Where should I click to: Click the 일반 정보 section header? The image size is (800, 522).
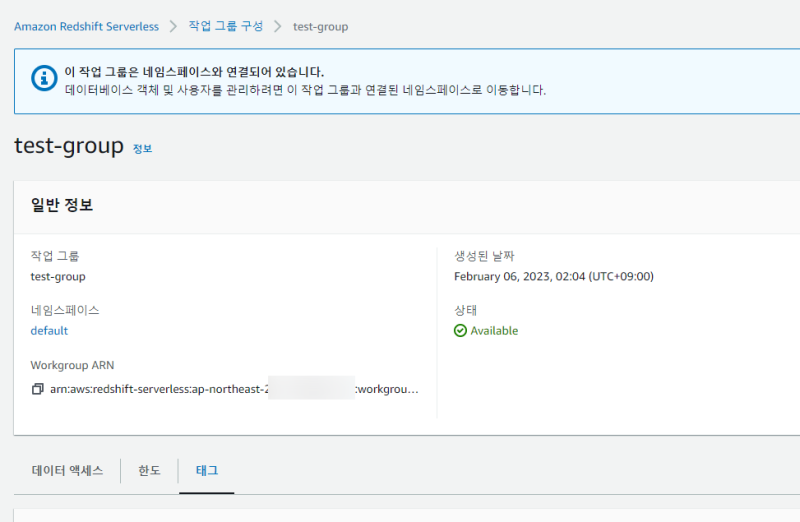(62, 206)
